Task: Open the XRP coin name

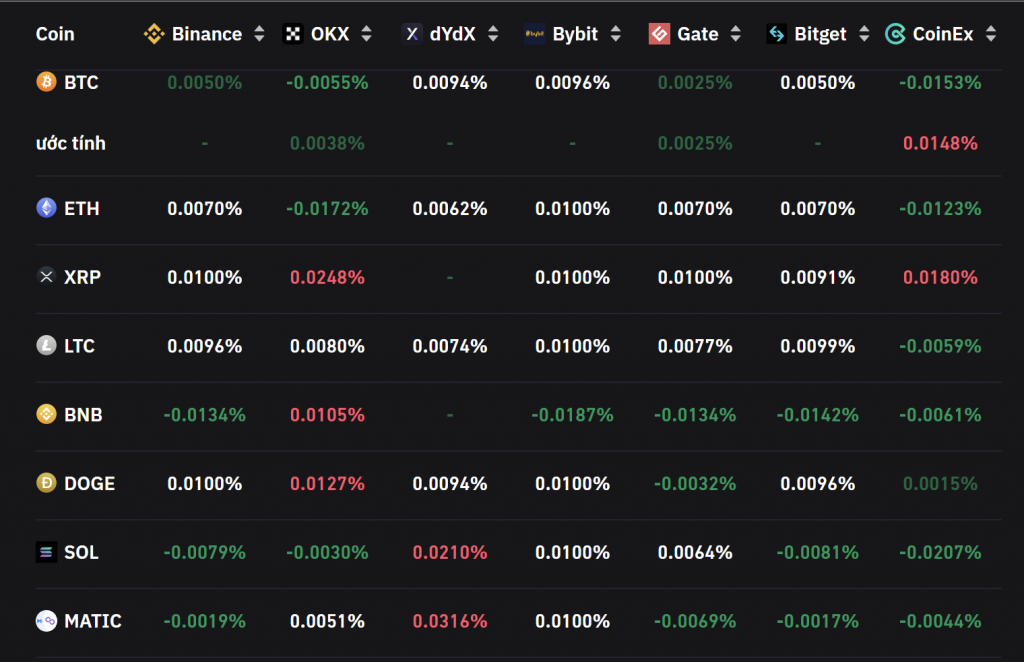Action: coord(82,277)
